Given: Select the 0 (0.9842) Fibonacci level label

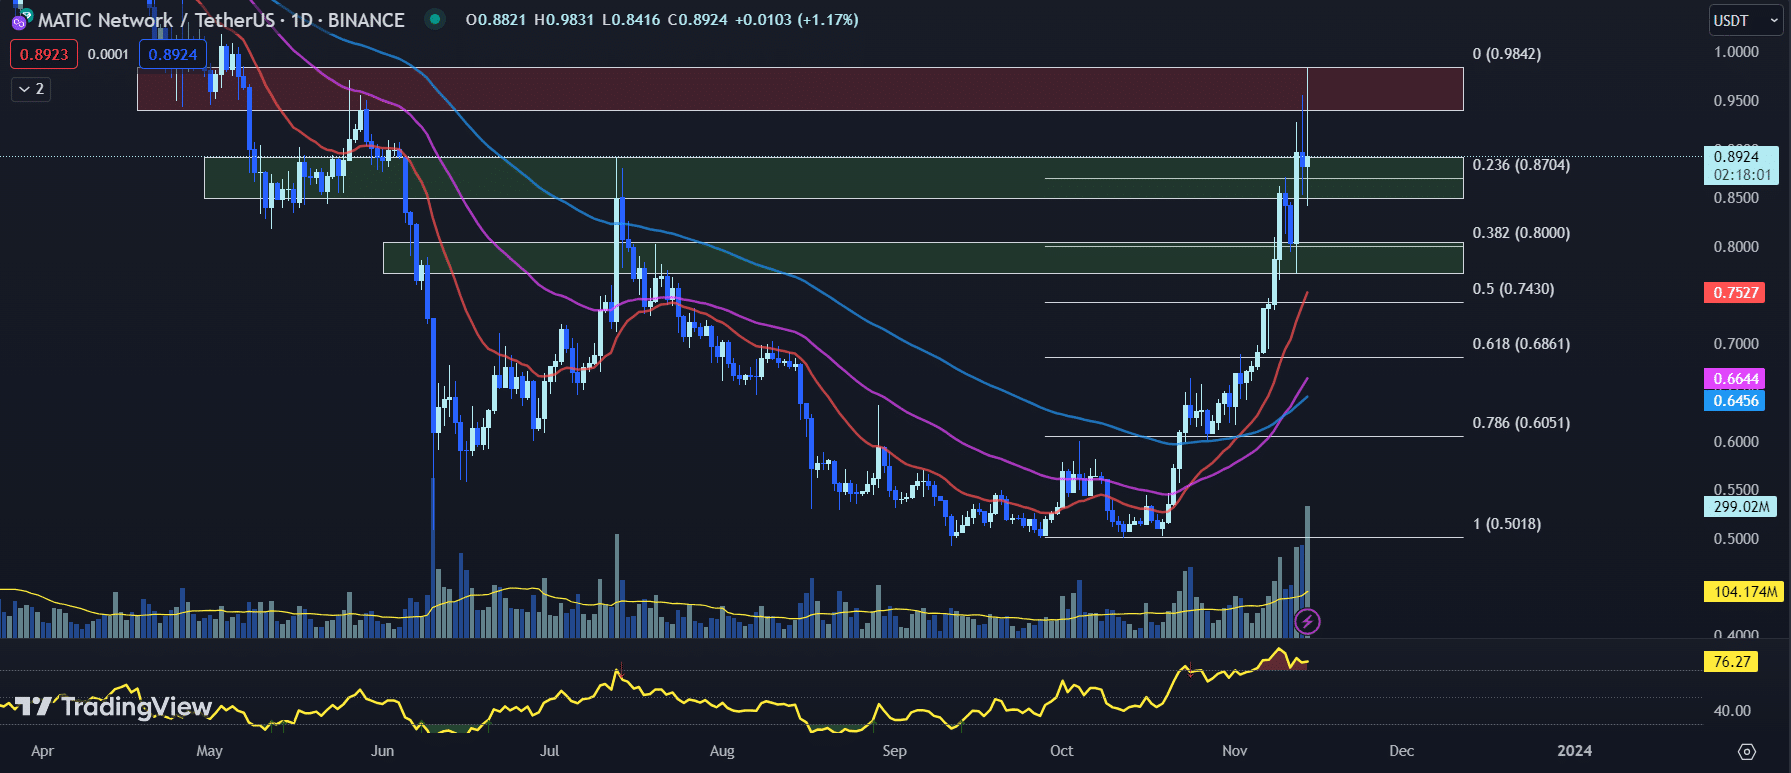Looking at the screenshot, I should click(x=1507, y=54).
